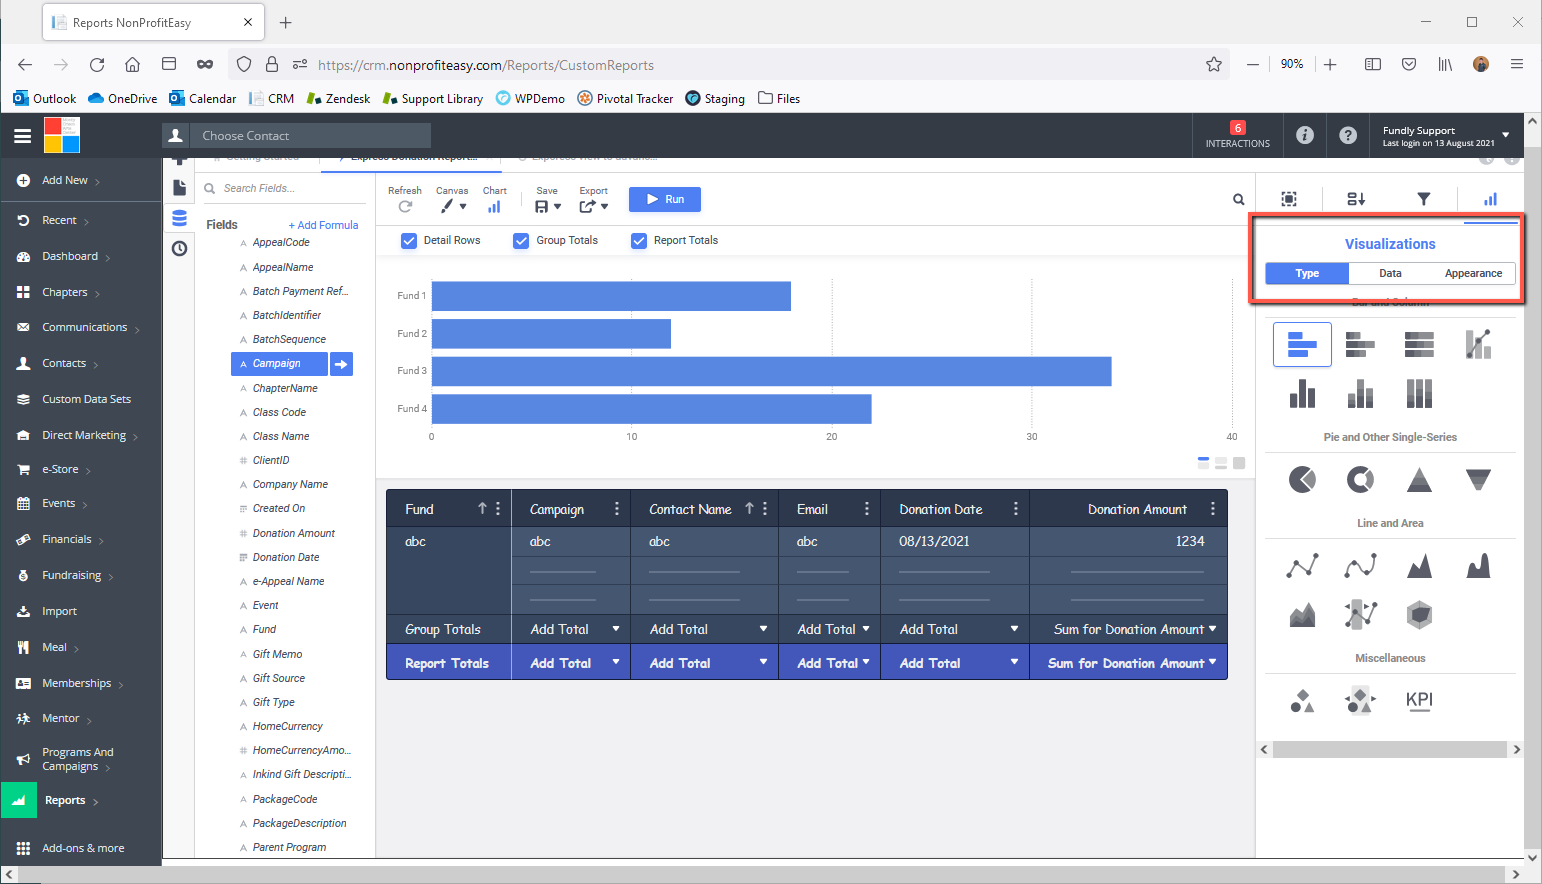Viewport: 1542px width, 884px height.
Task: Select the combo bar-and-line chart type
Action: pos(1478,344)
